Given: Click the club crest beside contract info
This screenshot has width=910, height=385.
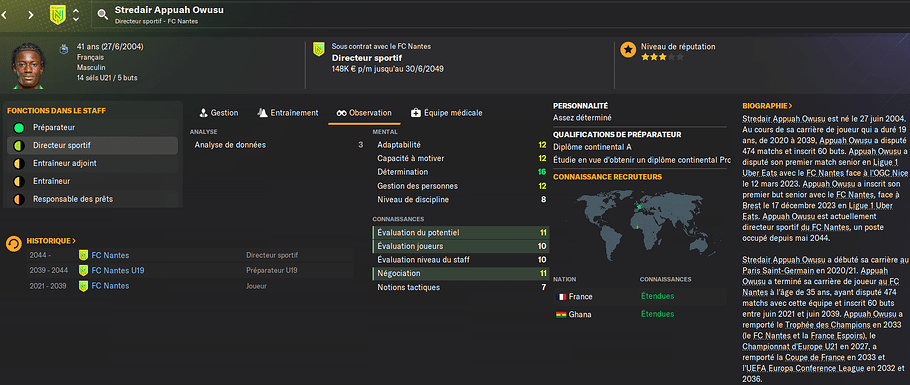Looking at the screenshot, I should click(319, 49).
